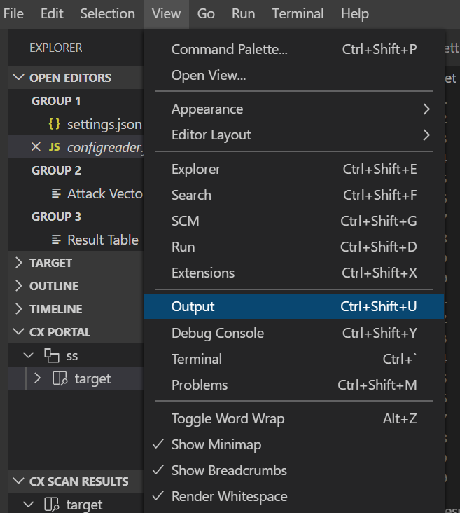Toggle Render Whitespace off
This screenshot has width=460, height=513.
coord(229,496)
